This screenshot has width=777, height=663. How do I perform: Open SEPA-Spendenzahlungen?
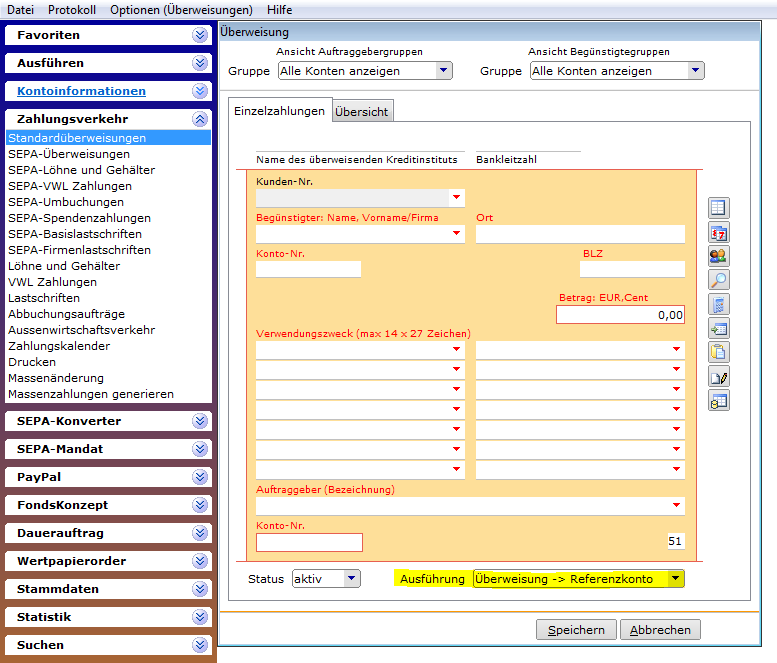tap(79, 218)
